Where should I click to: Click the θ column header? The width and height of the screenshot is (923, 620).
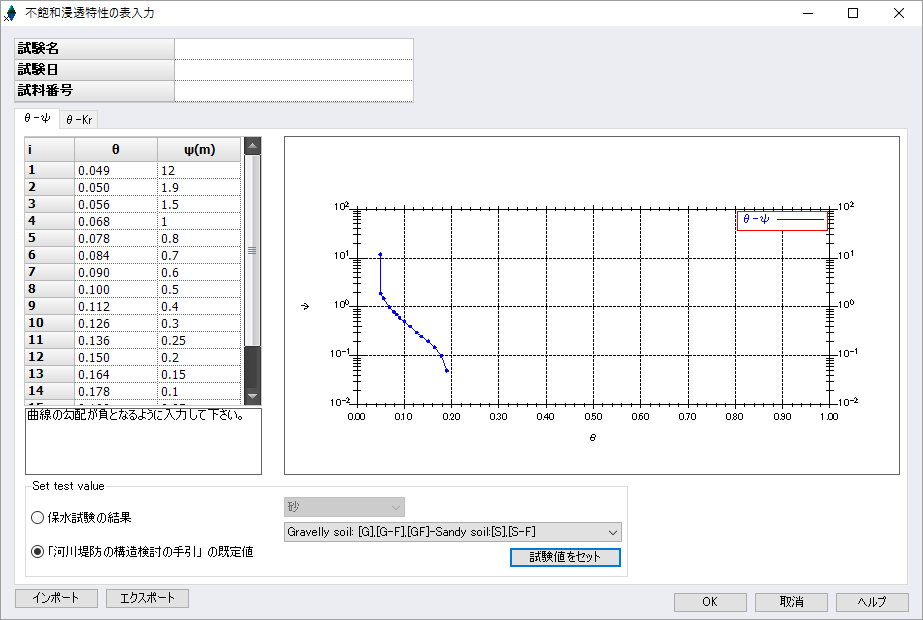[x=116, y=150]
